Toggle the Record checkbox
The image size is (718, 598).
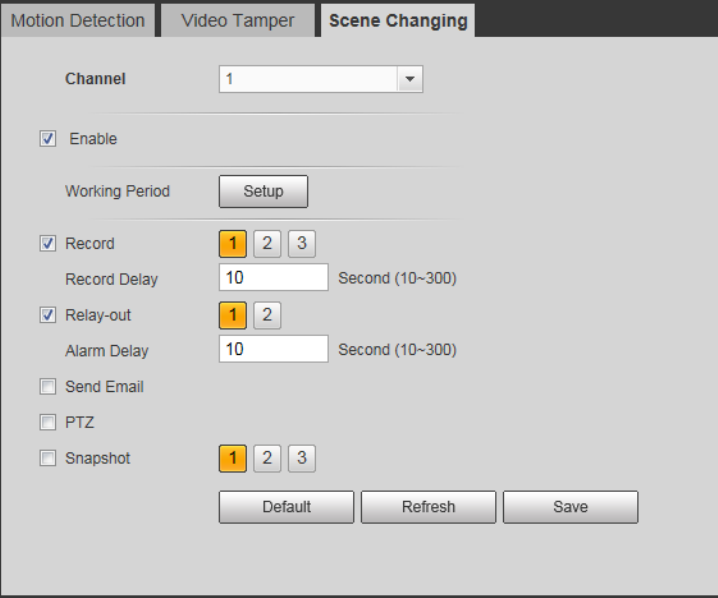click(x=48, y=244)
